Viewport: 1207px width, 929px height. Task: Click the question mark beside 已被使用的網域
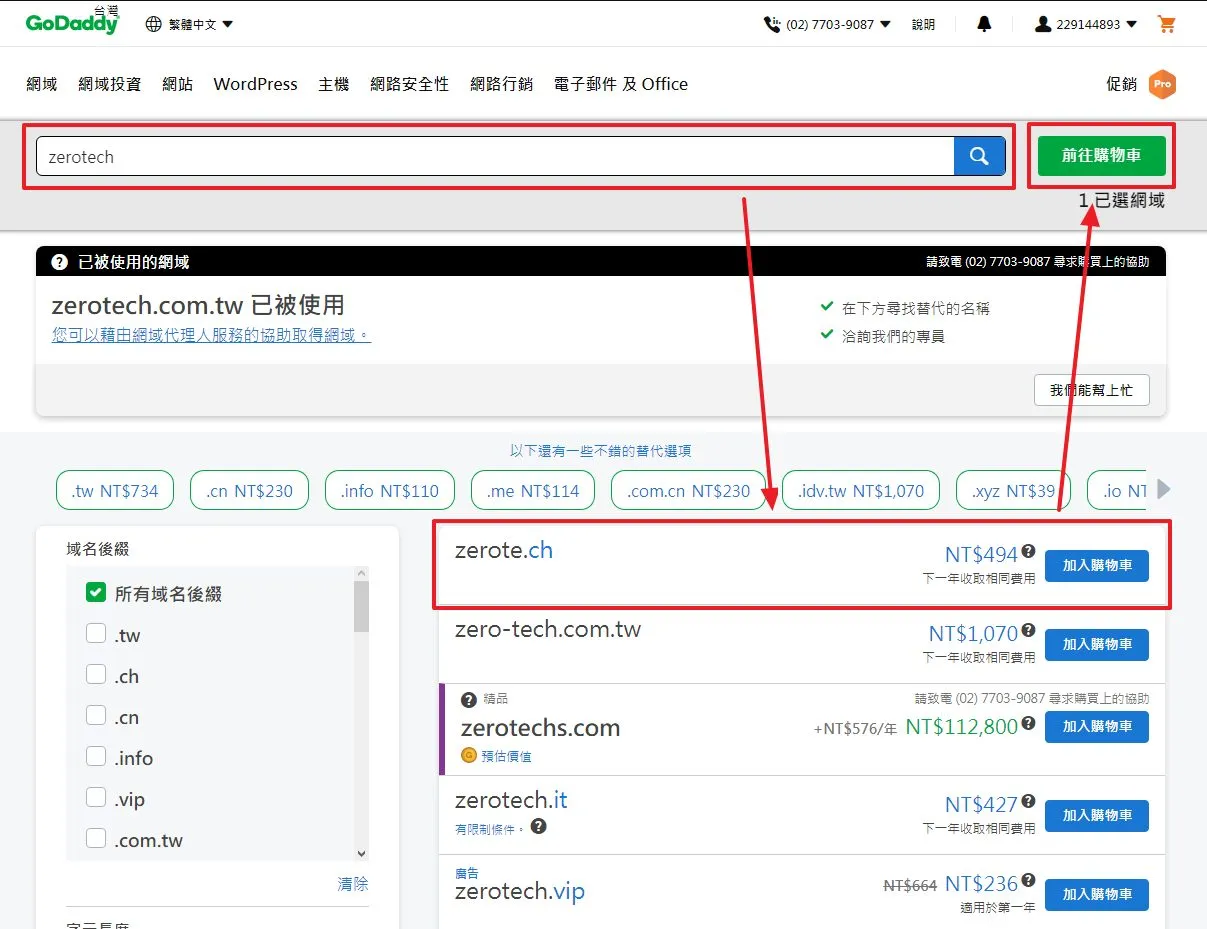(59, 262)
